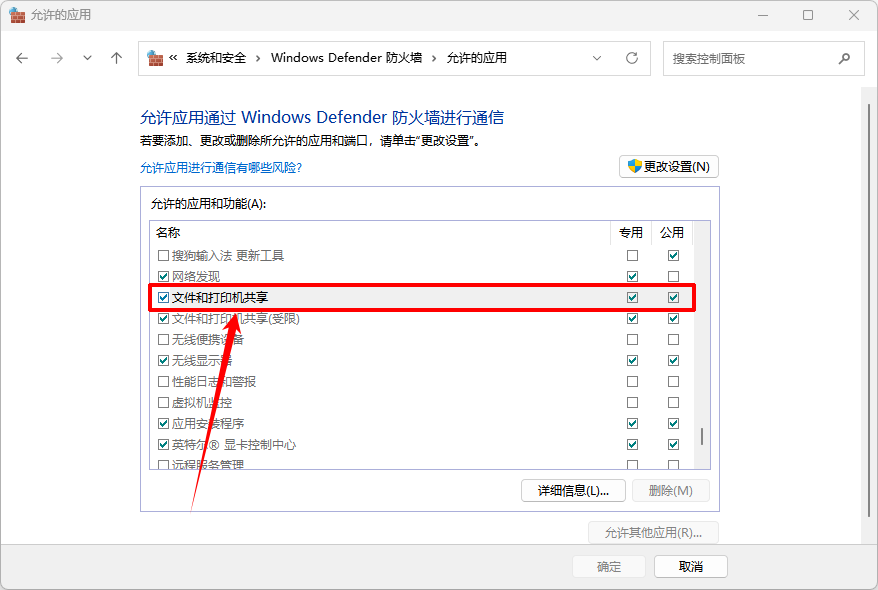878x590 pixels.
Task: Toggle 公用 checkbox for 虚拟机监控
Action: [673, 402]
